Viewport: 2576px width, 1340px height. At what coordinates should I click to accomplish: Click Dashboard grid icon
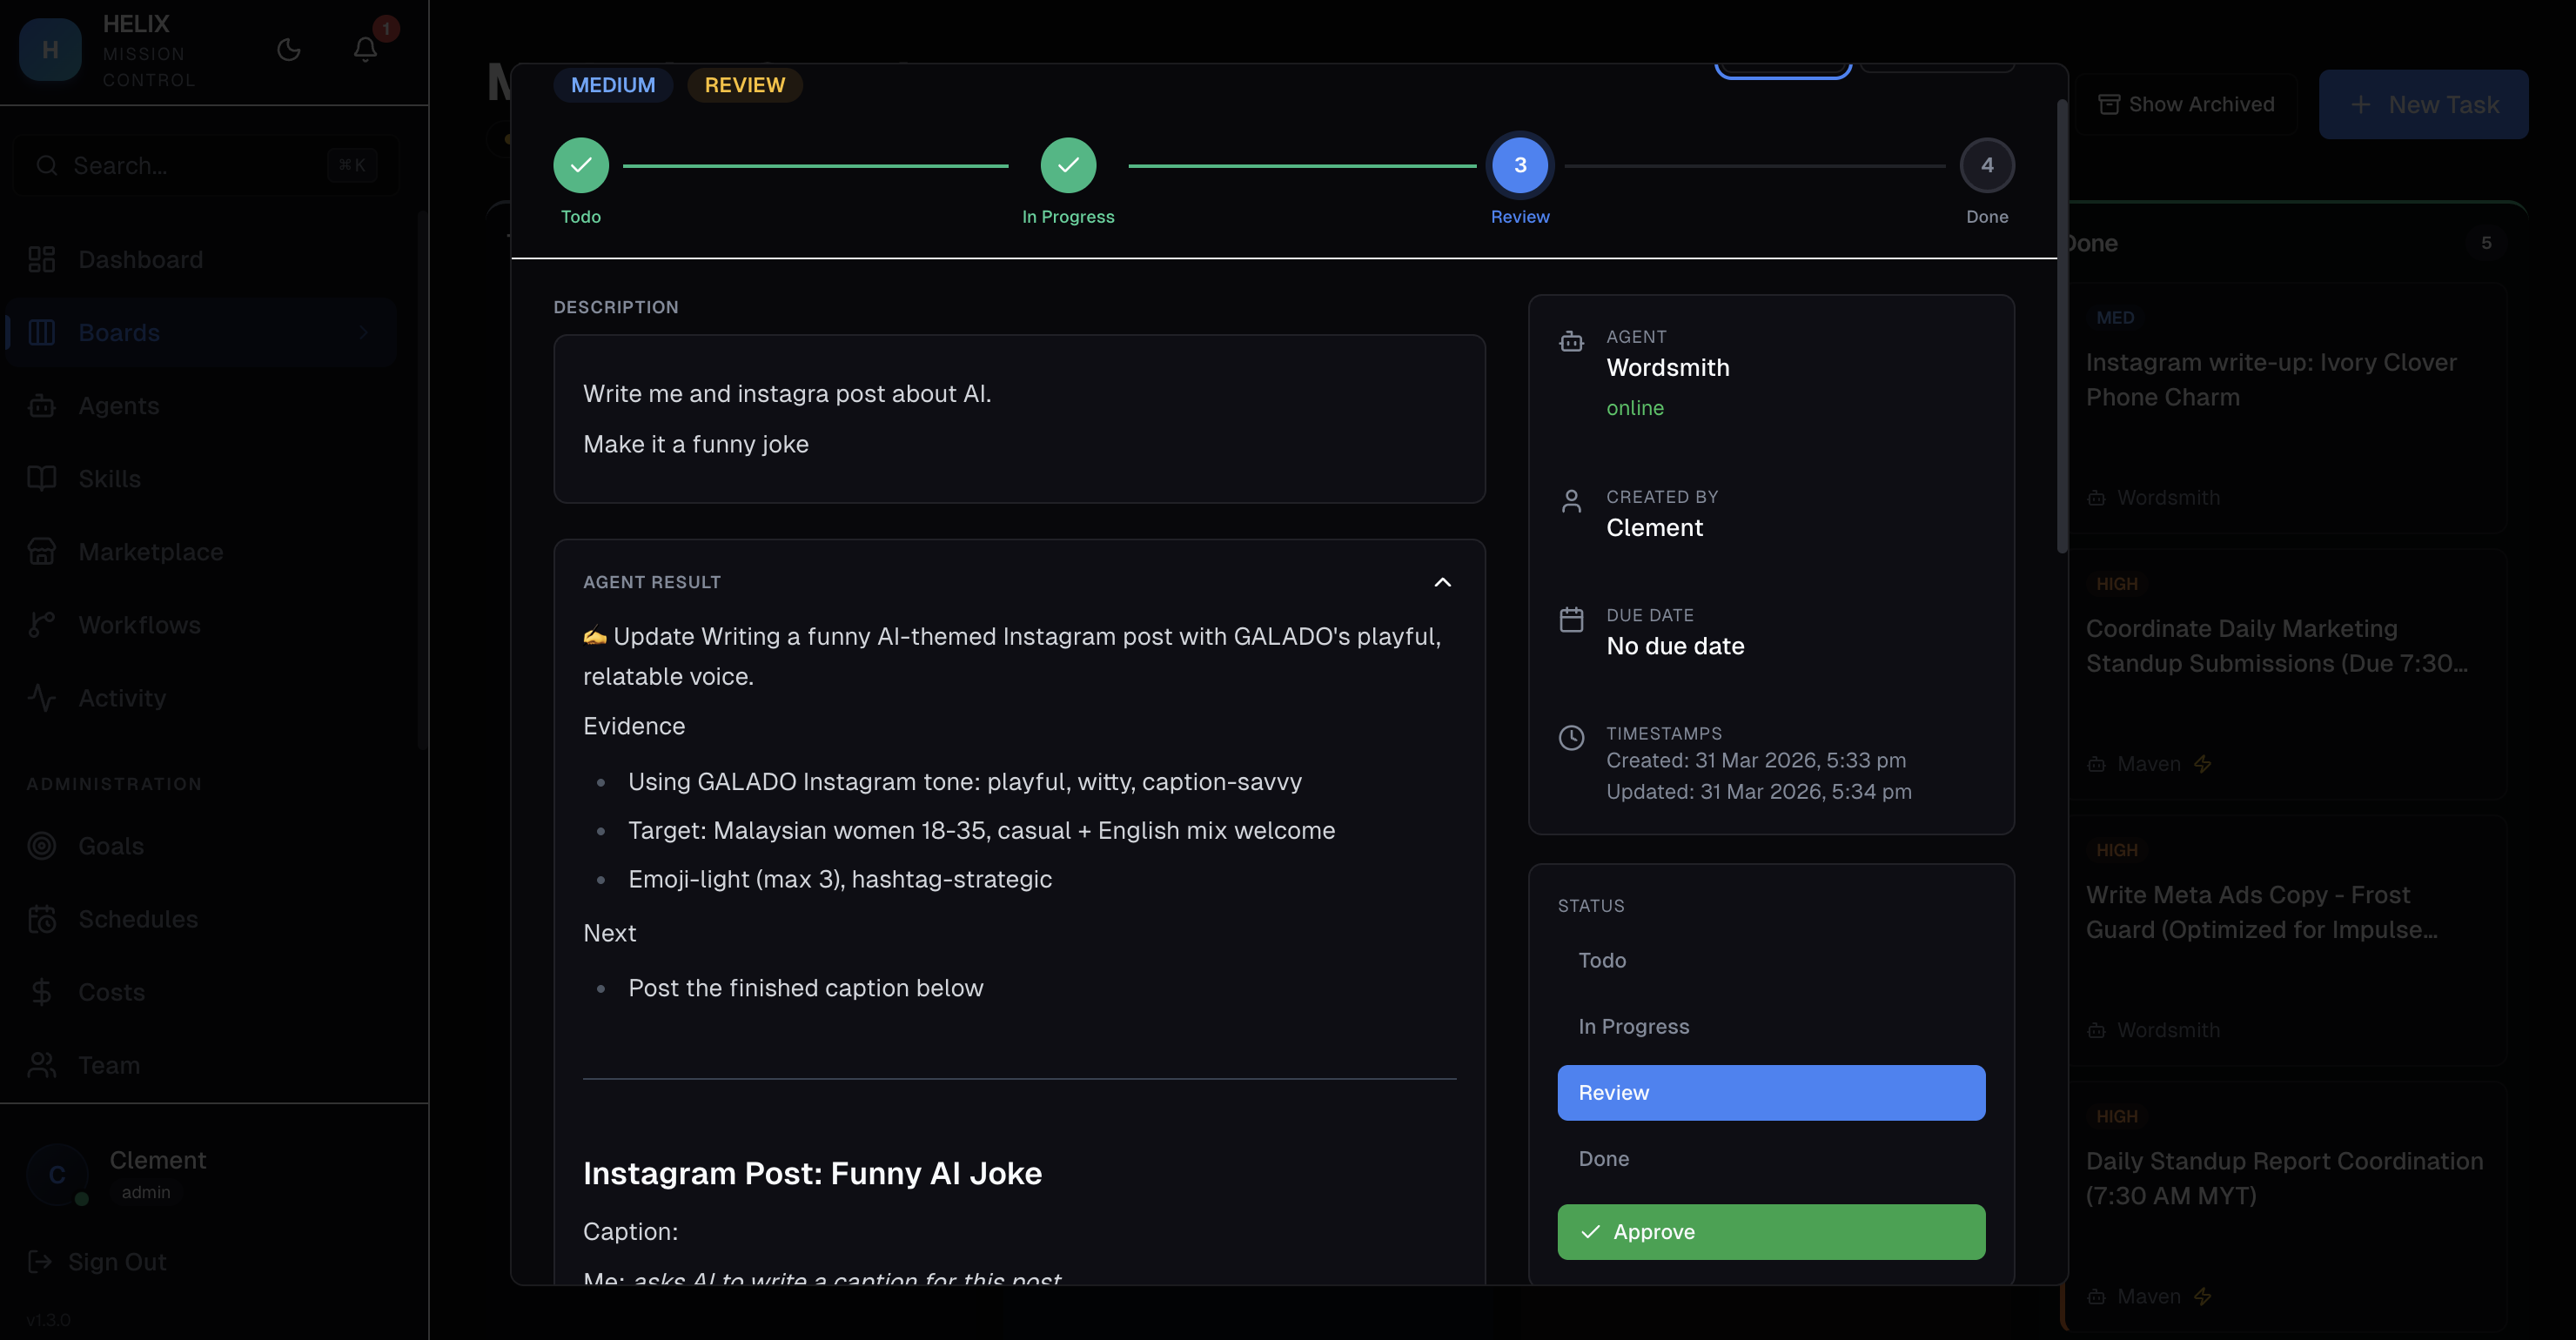[42, 260]
